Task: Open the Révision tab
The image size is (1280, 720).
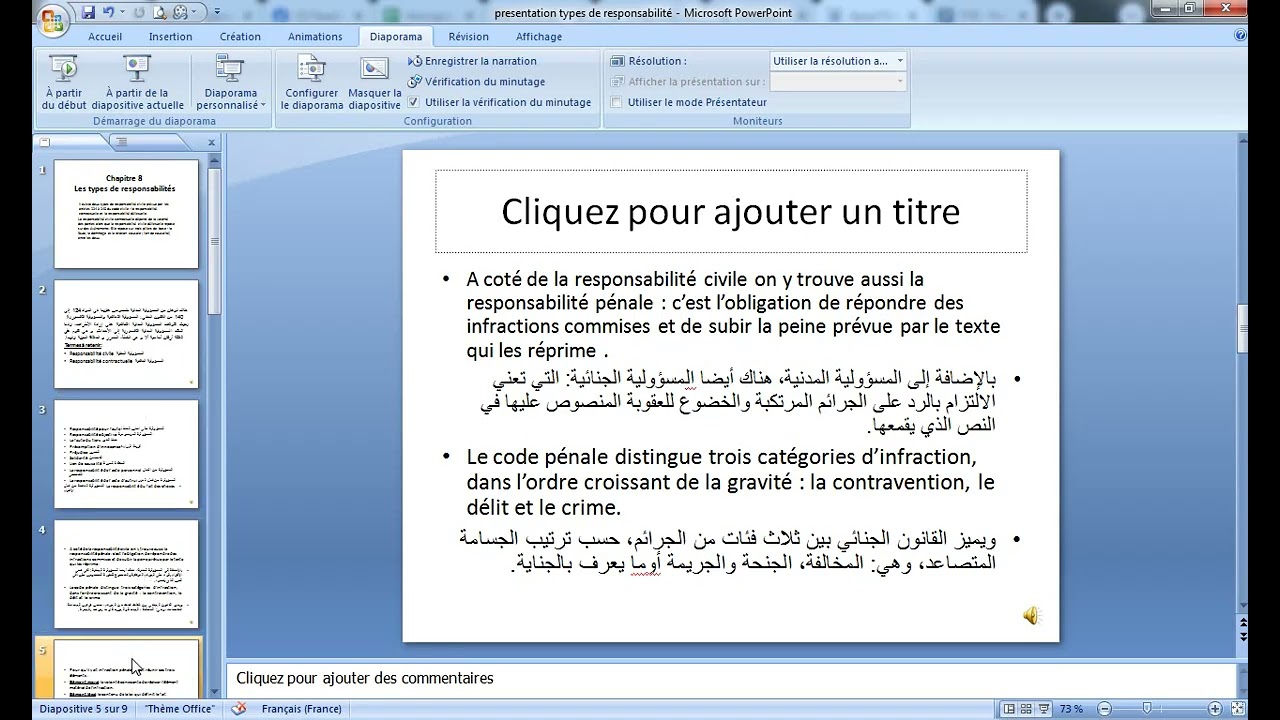Action: (469, 37)
